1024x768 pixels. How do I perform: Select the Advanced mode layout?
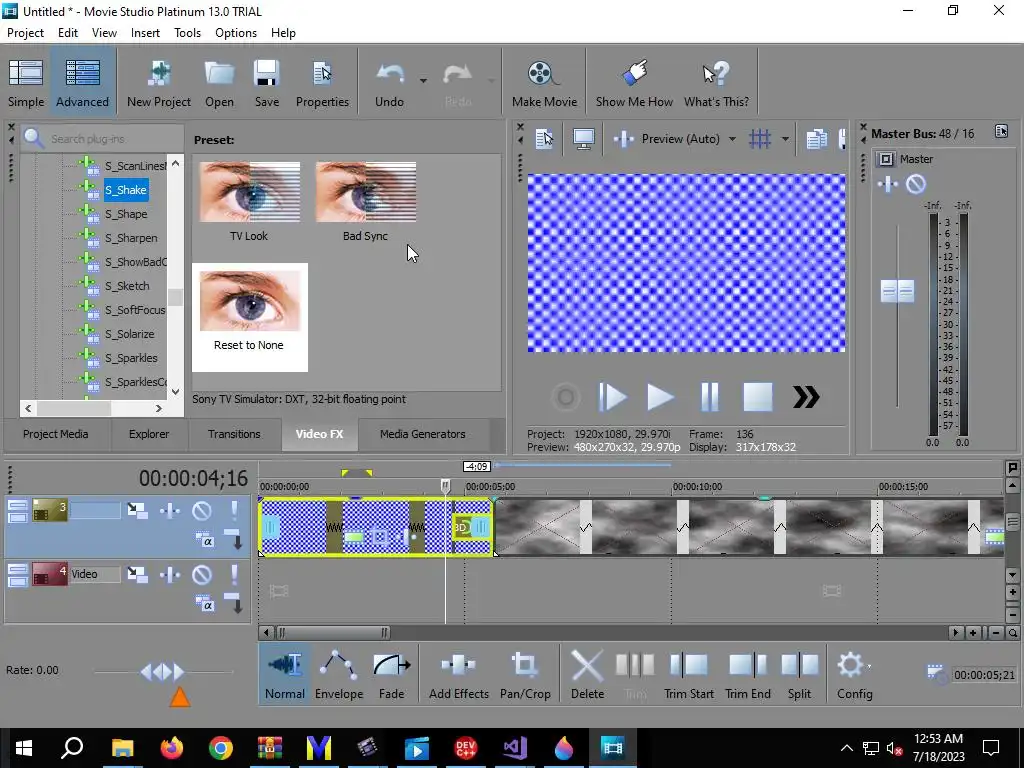82,83
